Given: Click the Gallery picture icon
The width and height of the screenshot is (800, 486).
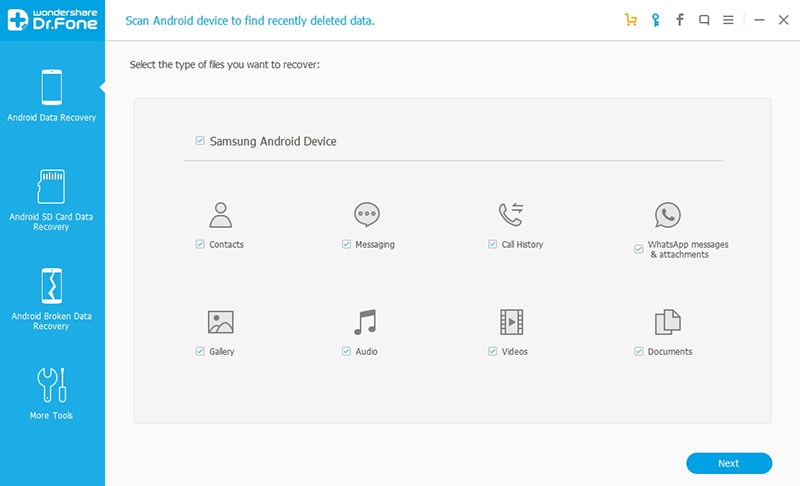Looking at the screenshot, I should pos(220,322).
